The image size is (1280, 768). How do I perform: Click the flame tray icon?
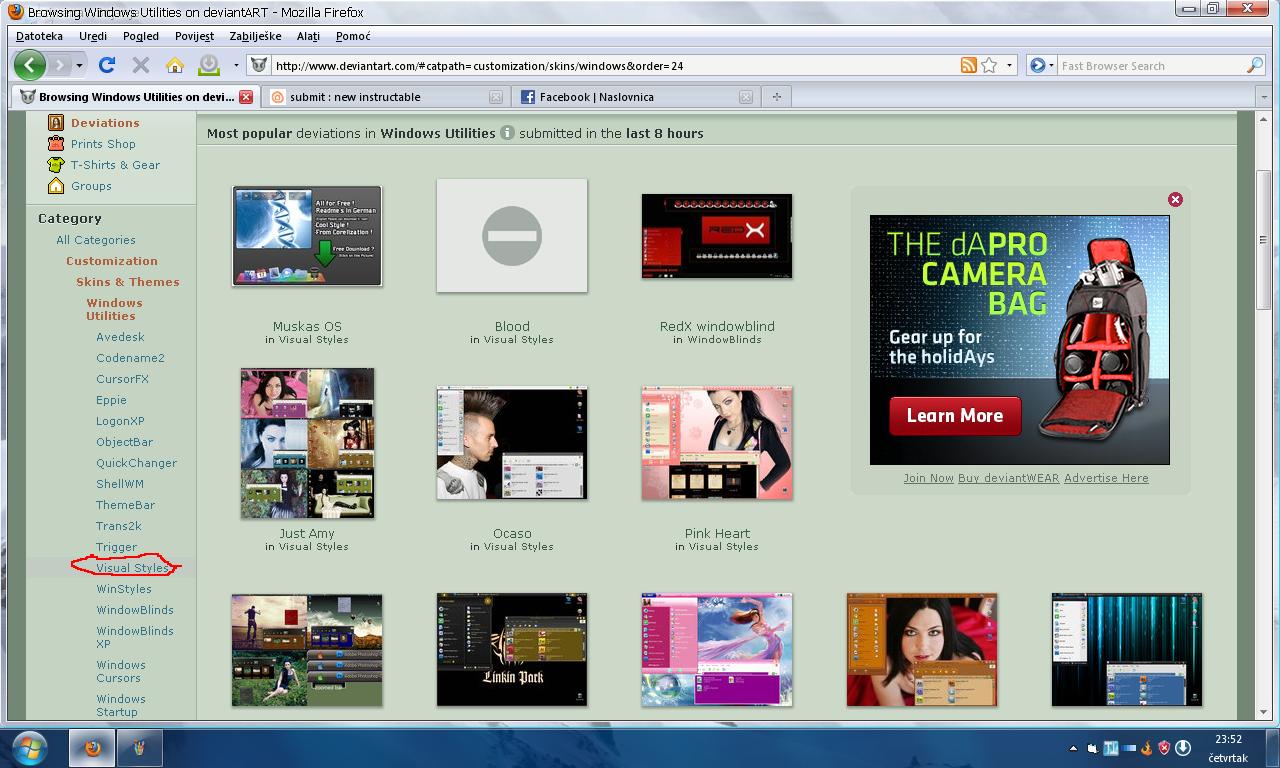(1147, 748)
